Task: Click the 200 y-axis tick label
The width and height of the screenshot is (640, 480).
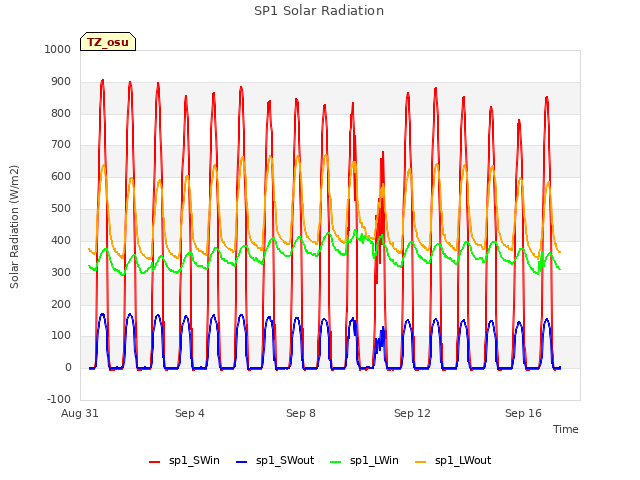Action: pyautogui.click(x=61, y=304)
